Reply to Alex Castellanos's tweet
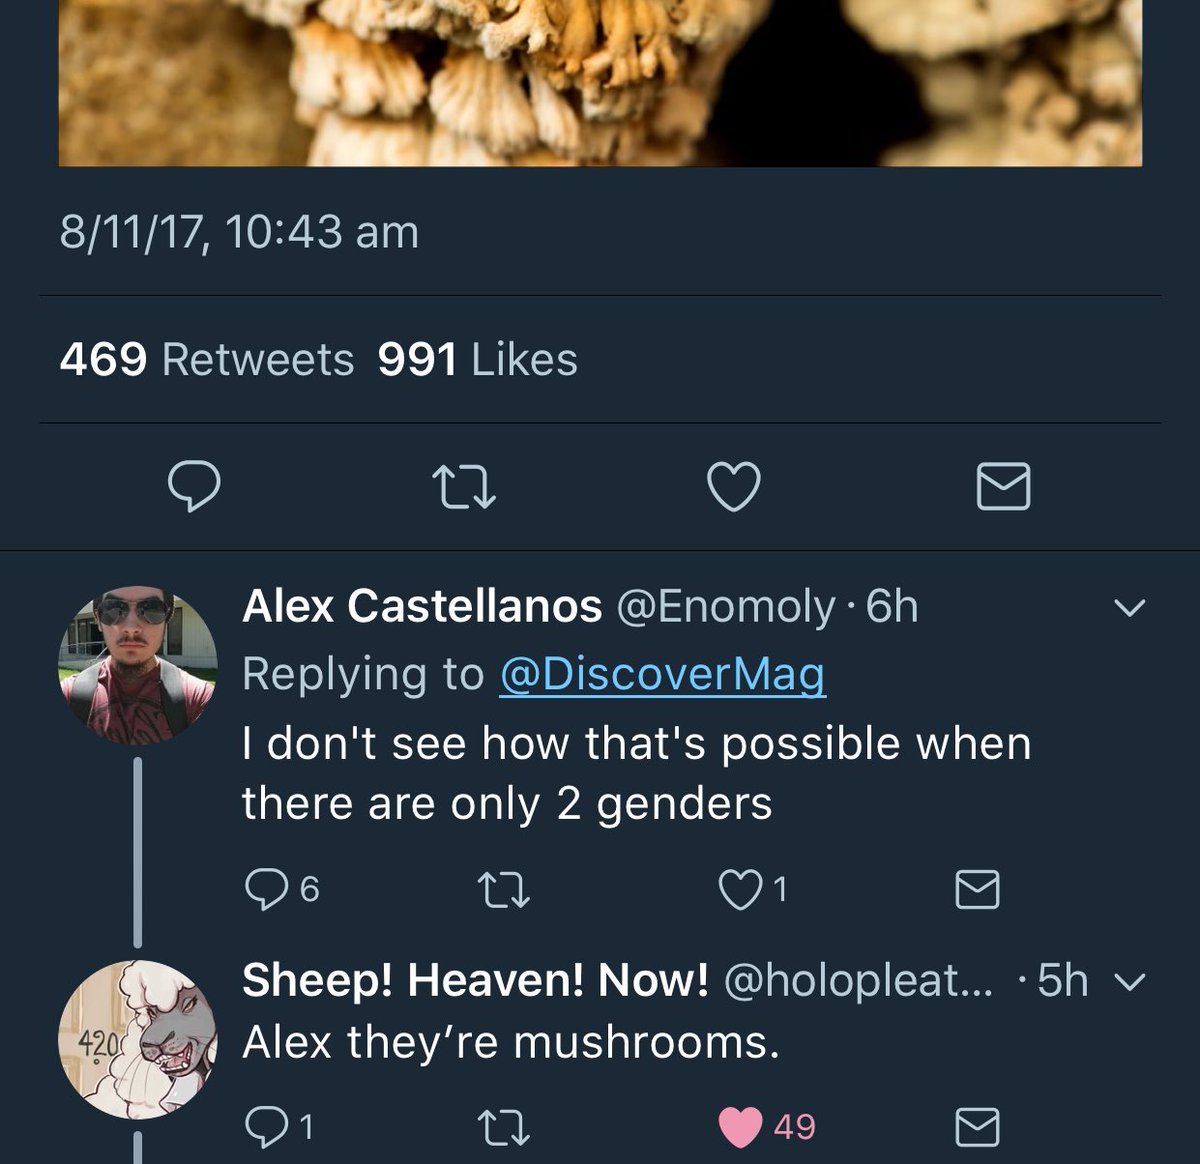 [266, 889]
